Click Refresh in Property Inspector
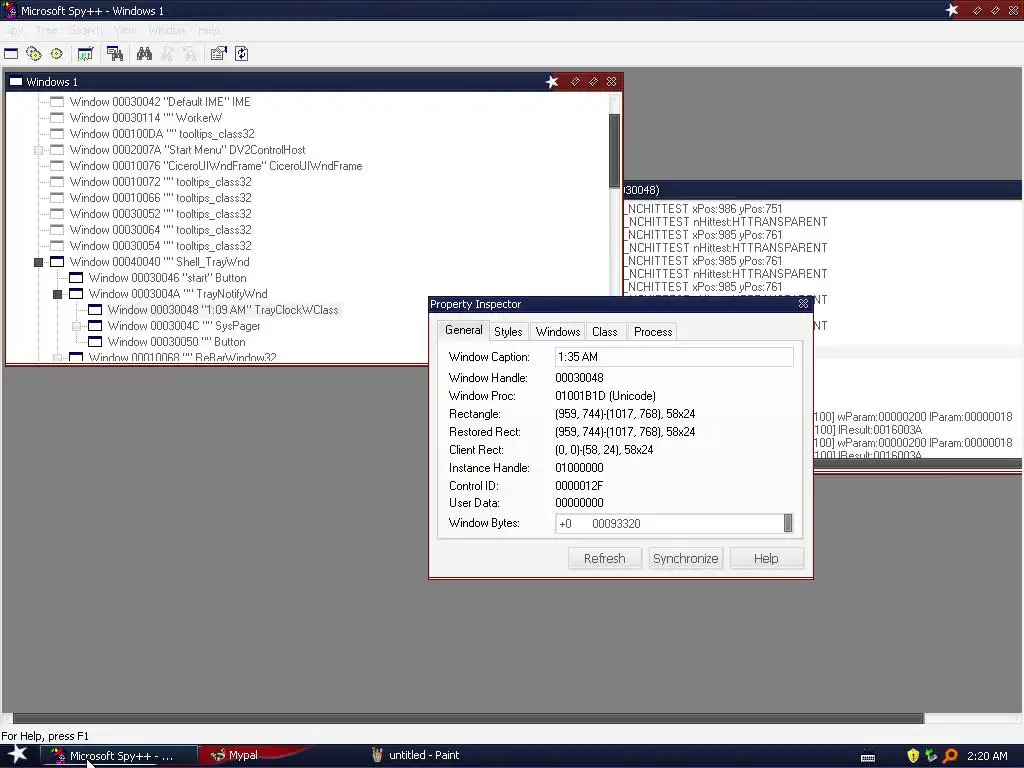Viewport: 1024px width, 768px height. pos(605,558)
